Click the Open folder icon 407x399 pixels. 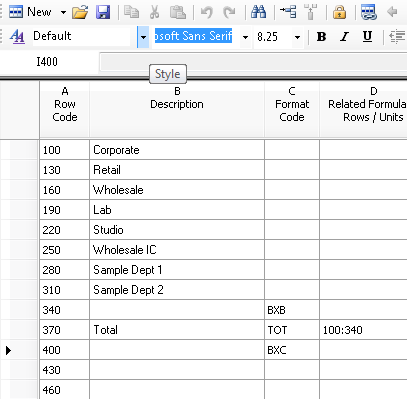coord(80,12)
